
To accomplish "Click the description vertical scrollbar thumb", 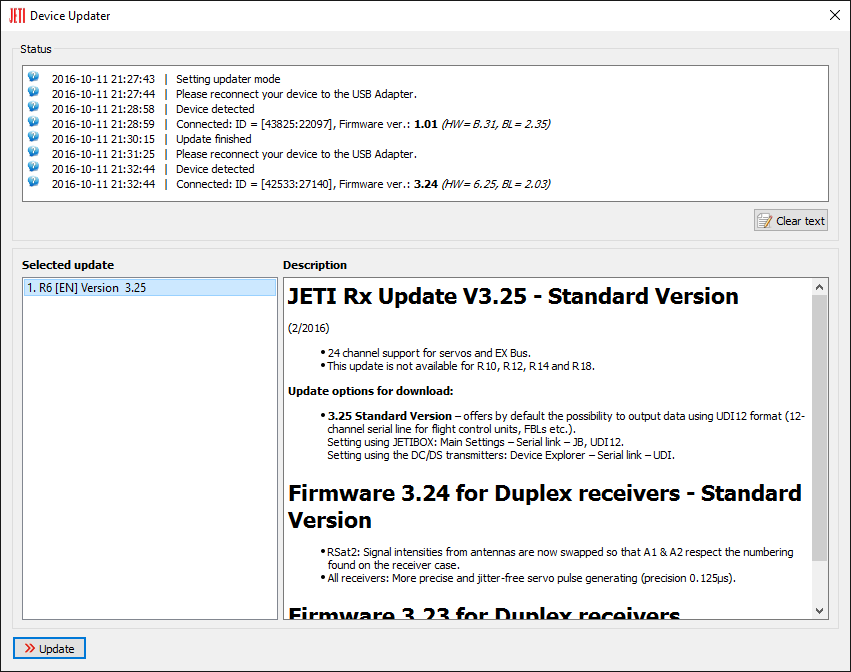I will tap(820, 428).
